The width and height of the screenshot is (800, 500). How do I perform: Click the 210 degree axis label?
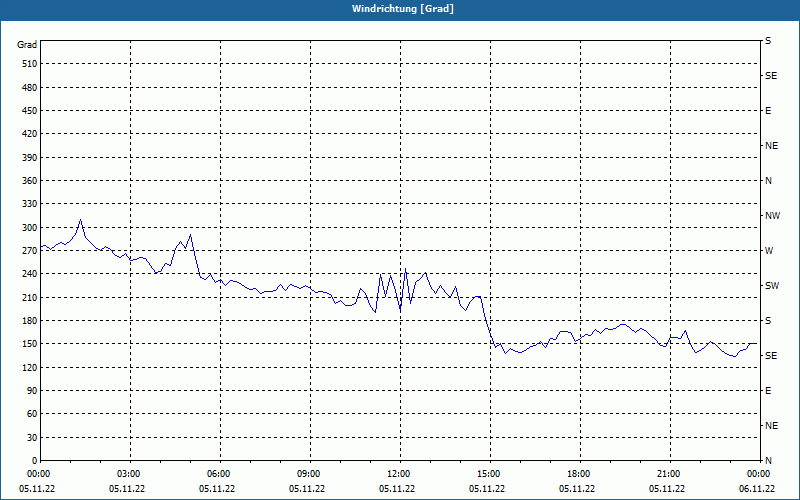[30, 297]
